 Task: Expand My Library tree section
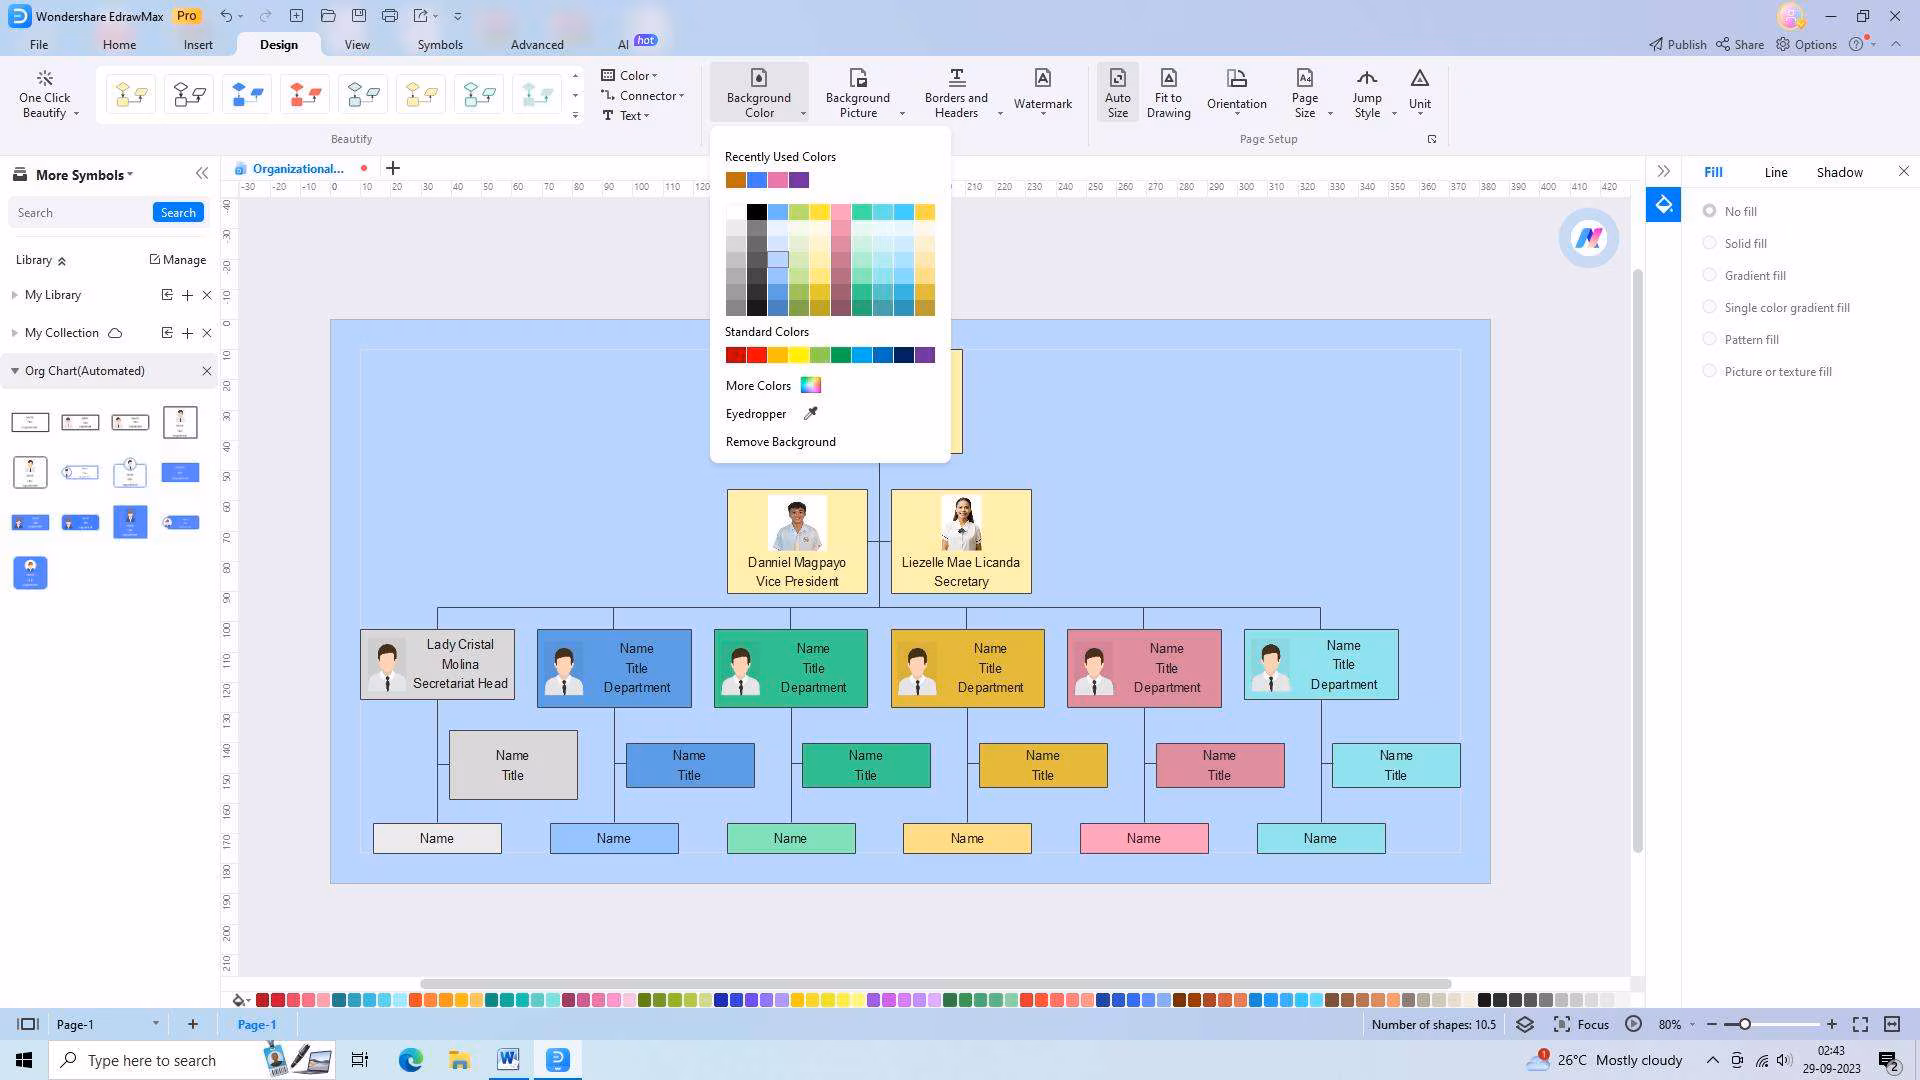[15, 295]
